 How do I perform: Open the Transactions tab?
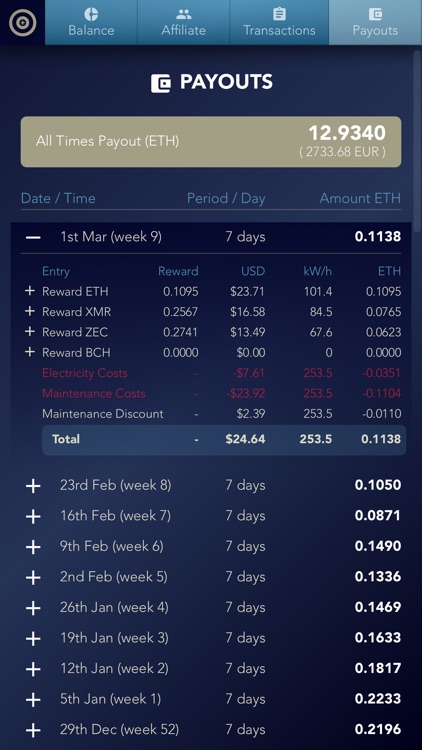[279, 22]
